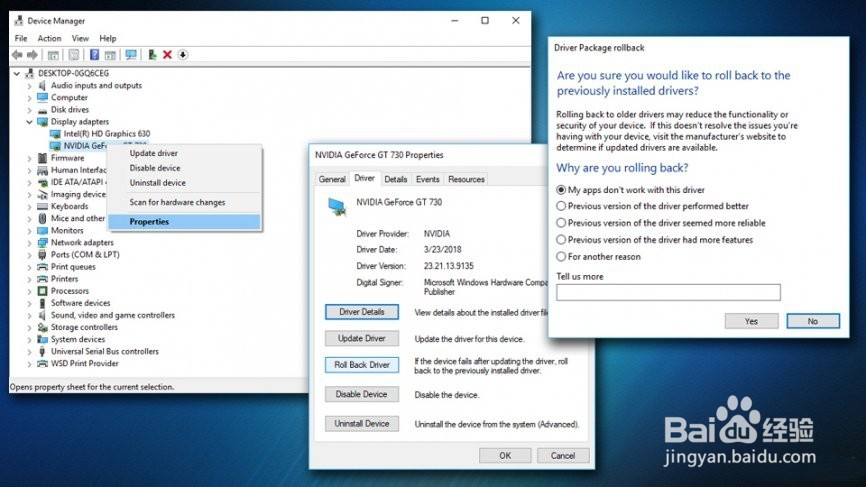Viewport: 866px width, 487px height.
Task: Select the 'For another reason' option
Action: pyautogui.click(x=561, y=256)
